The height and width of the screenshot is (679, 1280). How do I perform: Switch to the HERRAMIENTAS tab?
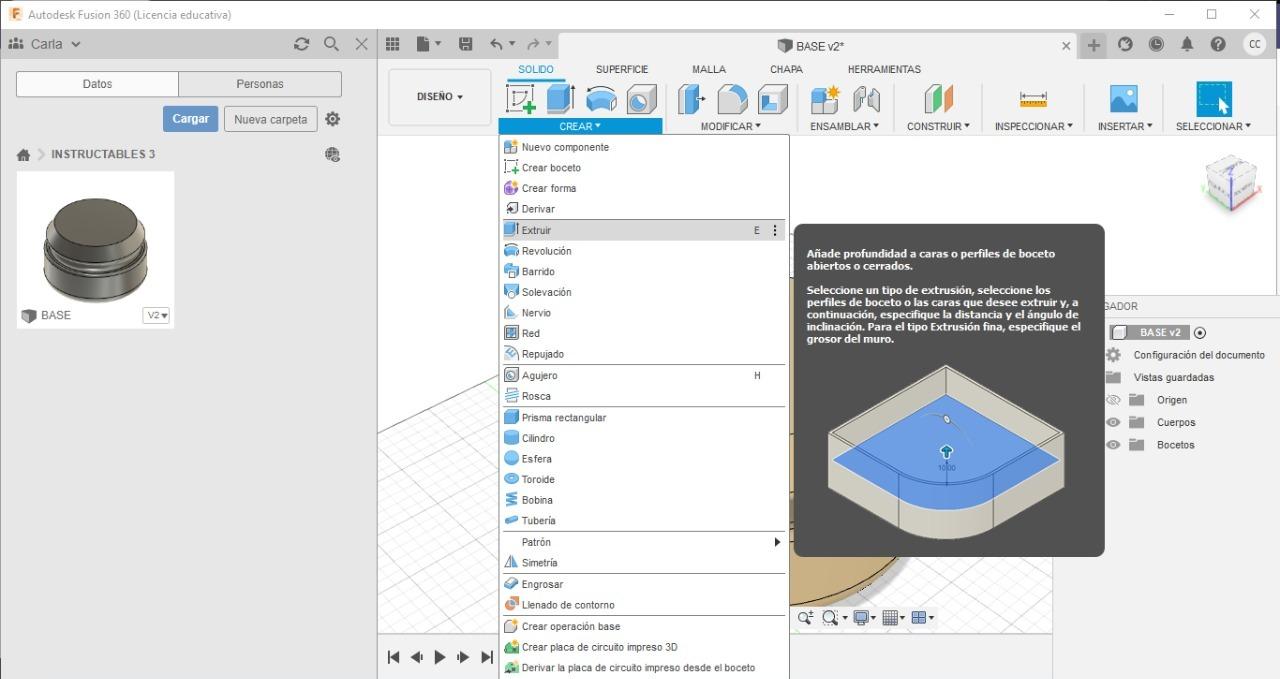coord(884,69)
